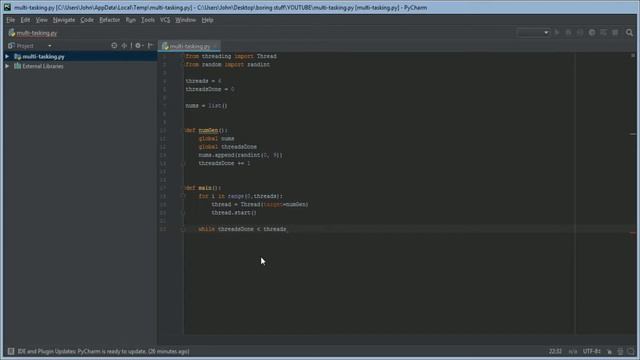Click the error stripe marker near line 22
Image resolution: width=640 pixels, height=360 pixels.
[x=633, y=233]
